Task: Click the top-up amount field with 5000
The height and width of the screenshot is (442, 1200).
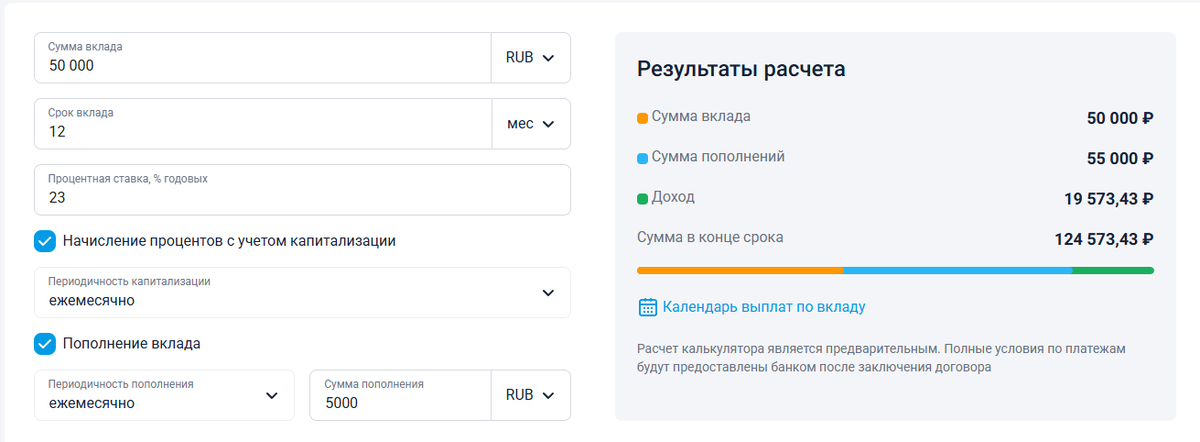Action: click(x=400, y=403)
